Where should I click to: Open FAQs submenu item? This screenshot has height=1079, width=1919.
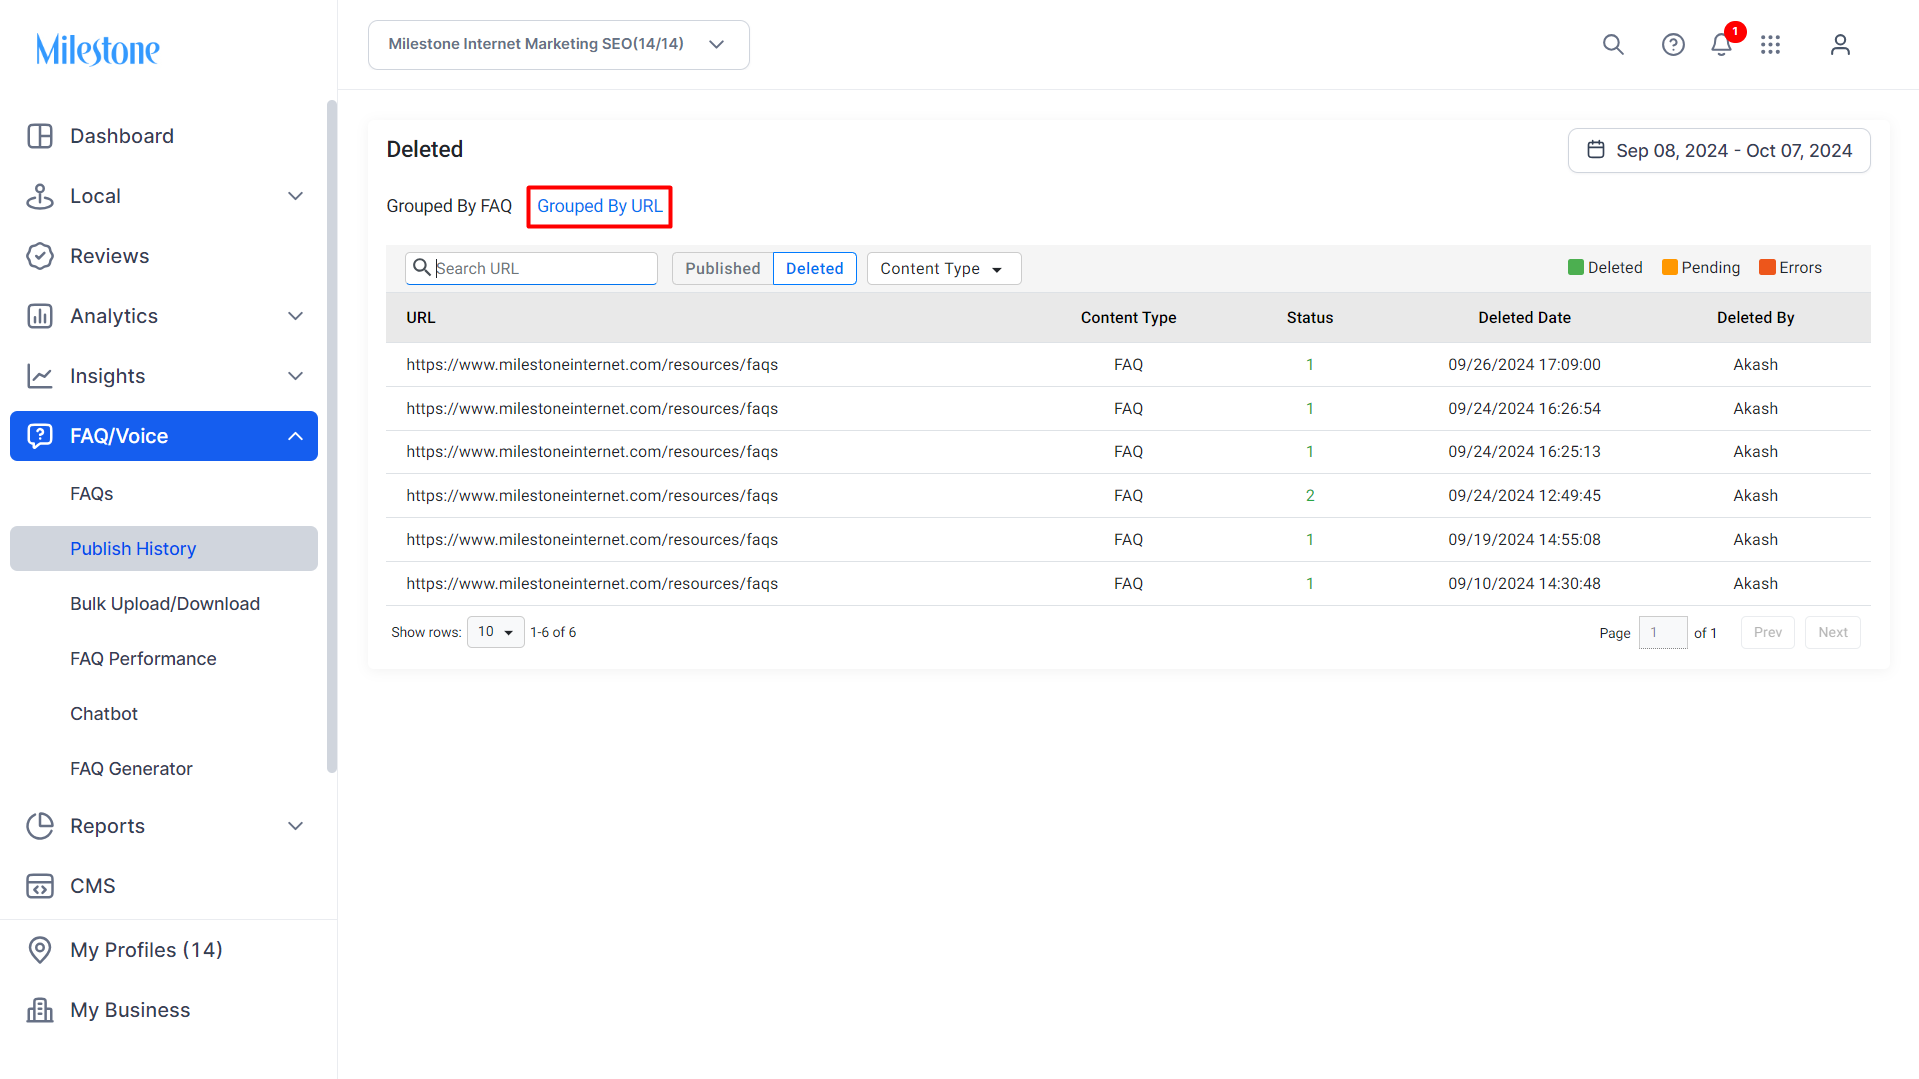click(x=92, y=494)
